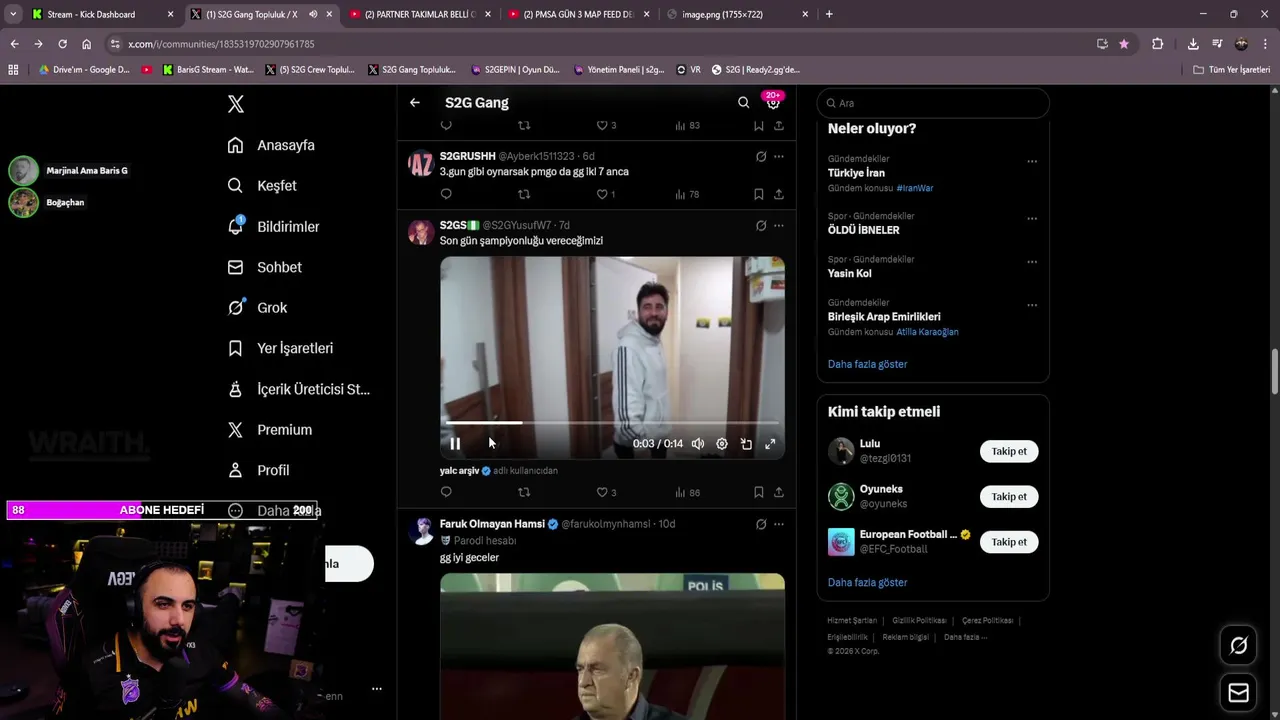Open Premium page in sidebar
The image size is (1280, 720).
269,430
